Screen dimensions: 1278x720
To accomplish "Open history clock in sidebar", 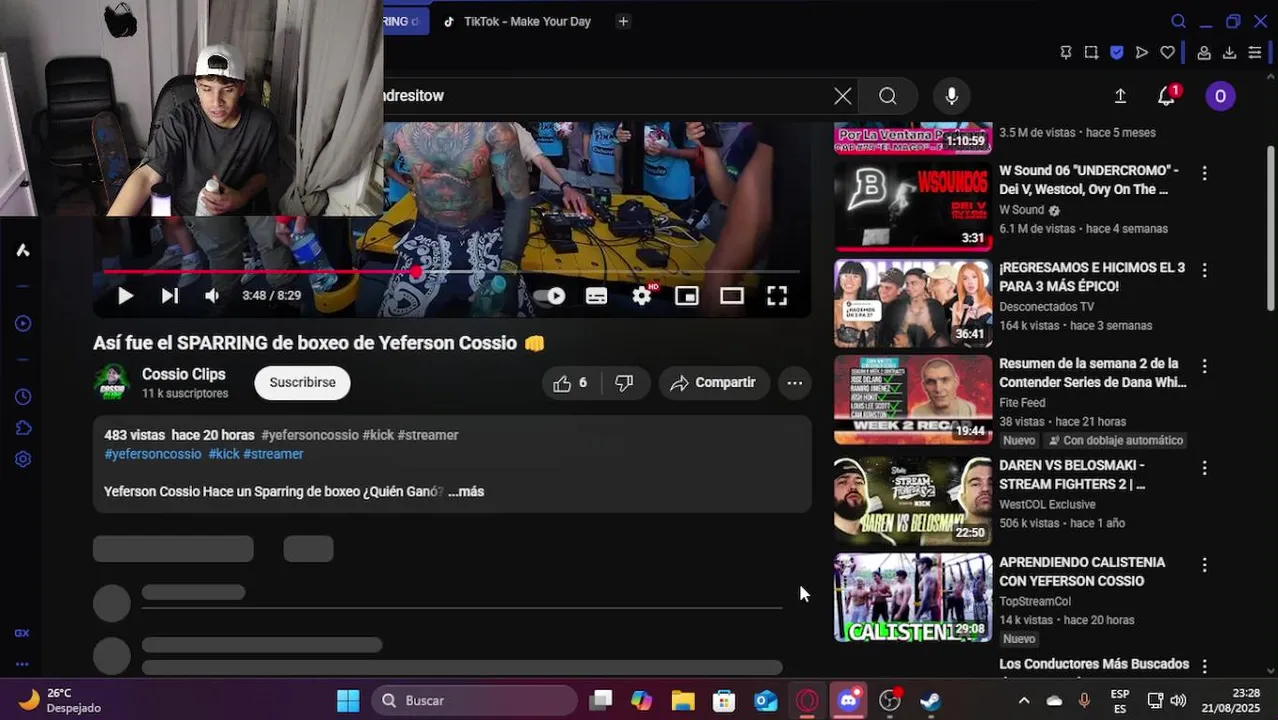I will pyautogui.click(x=23, y=397).
